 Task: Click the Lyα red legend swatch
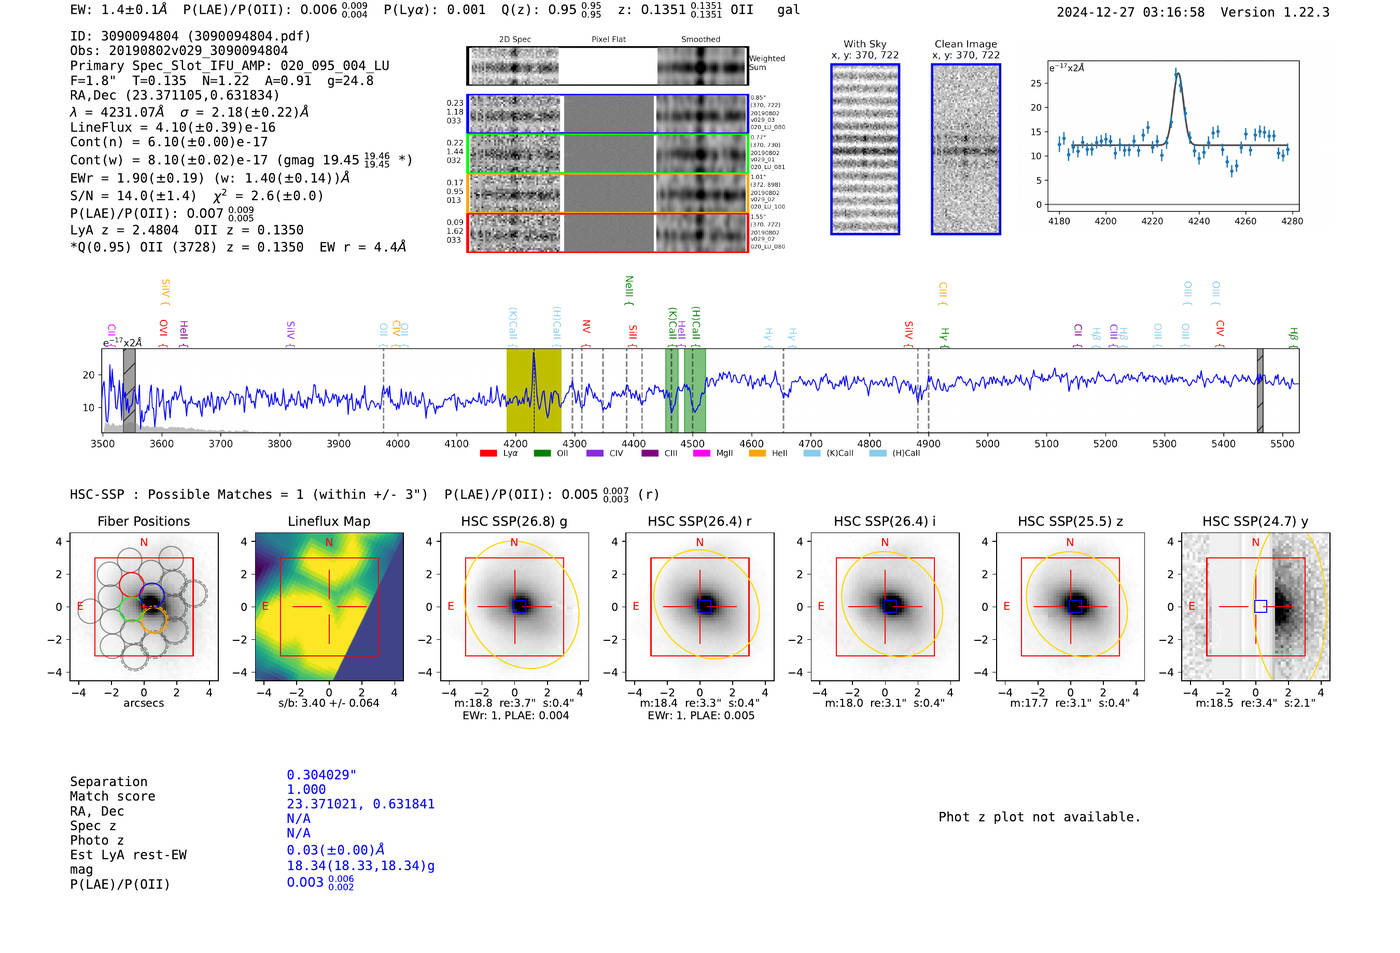[x=488, y=454]
